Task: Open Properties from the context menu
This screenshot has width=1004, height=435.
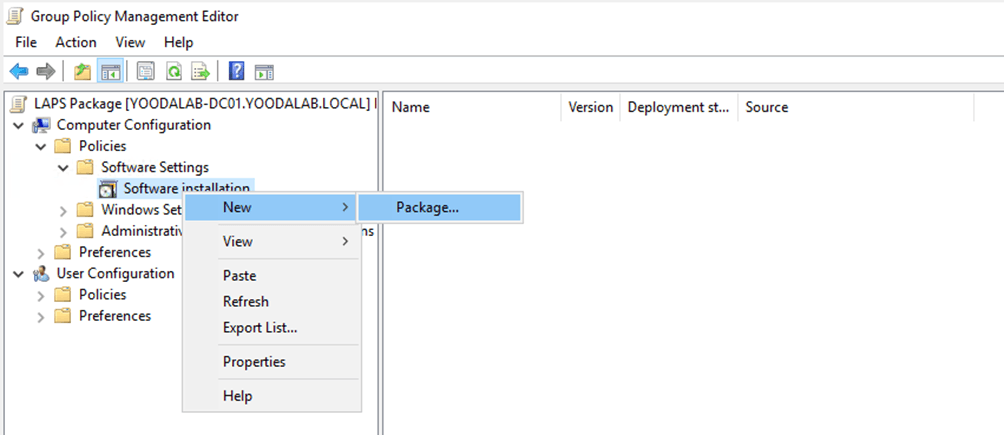Action: (272, 361)
